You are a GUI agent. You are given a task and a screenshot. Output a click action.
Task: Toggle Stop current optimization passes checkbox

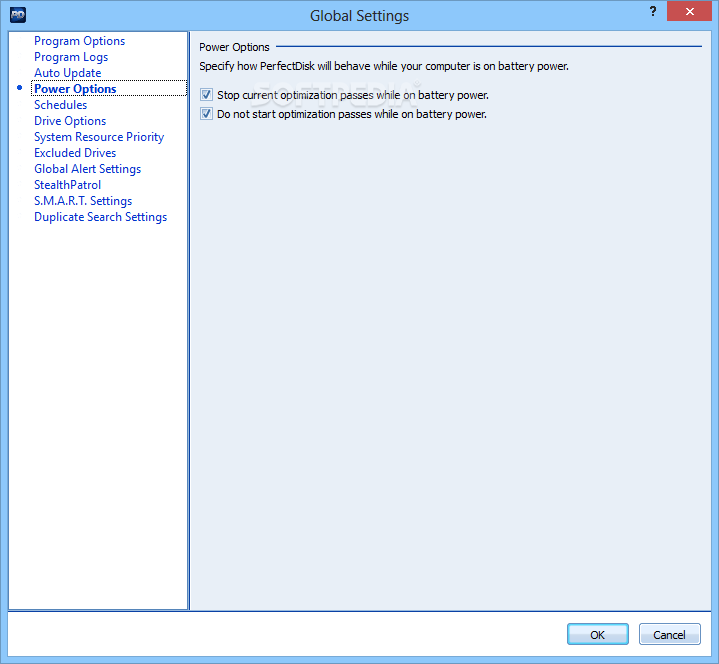coord(206,95)
